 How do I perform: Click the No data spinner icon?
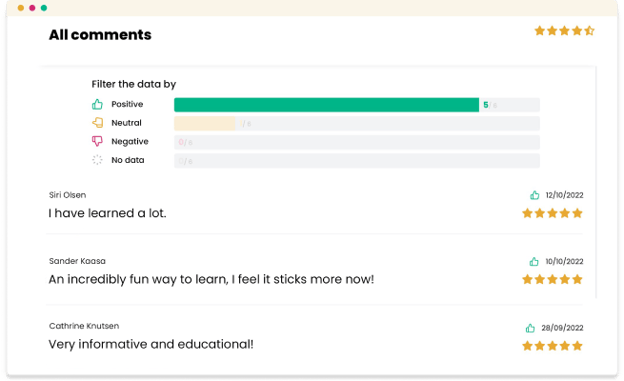97,160
